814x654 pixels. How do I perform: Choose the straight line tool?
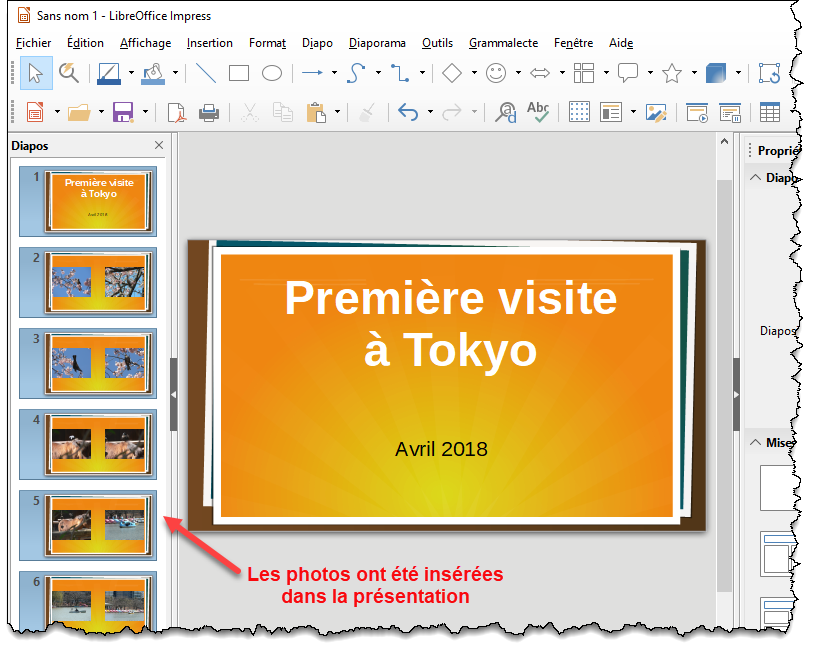coord(206,73)
